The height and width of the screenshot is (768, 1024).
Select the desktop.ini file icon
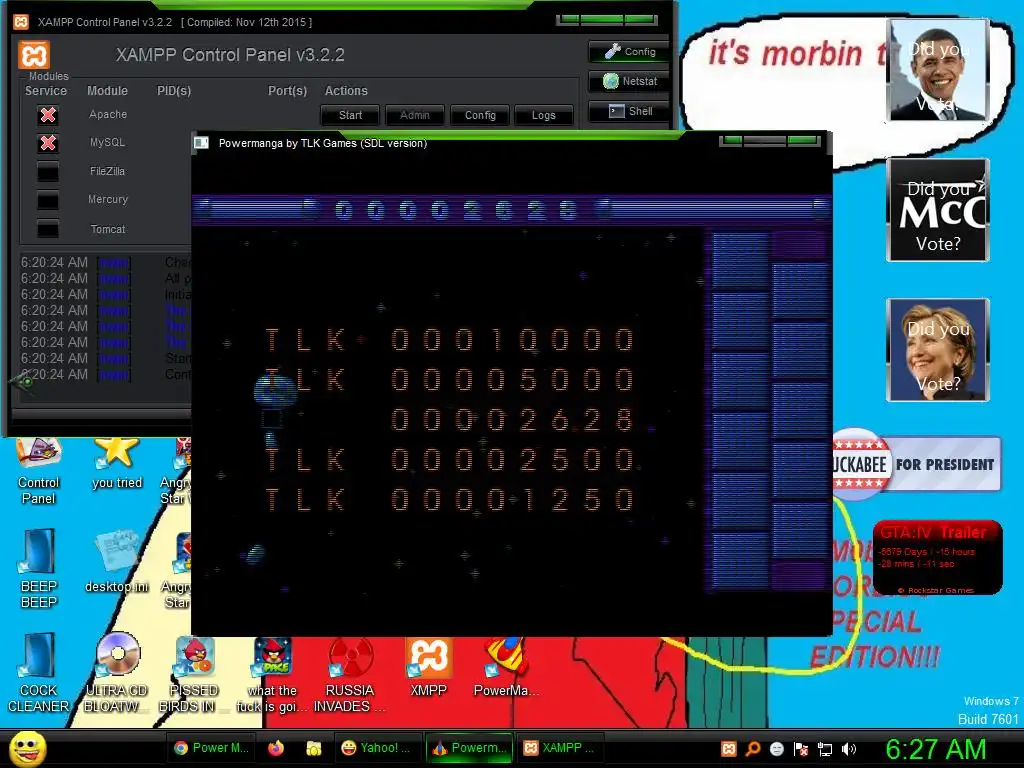tap(117, 562)
